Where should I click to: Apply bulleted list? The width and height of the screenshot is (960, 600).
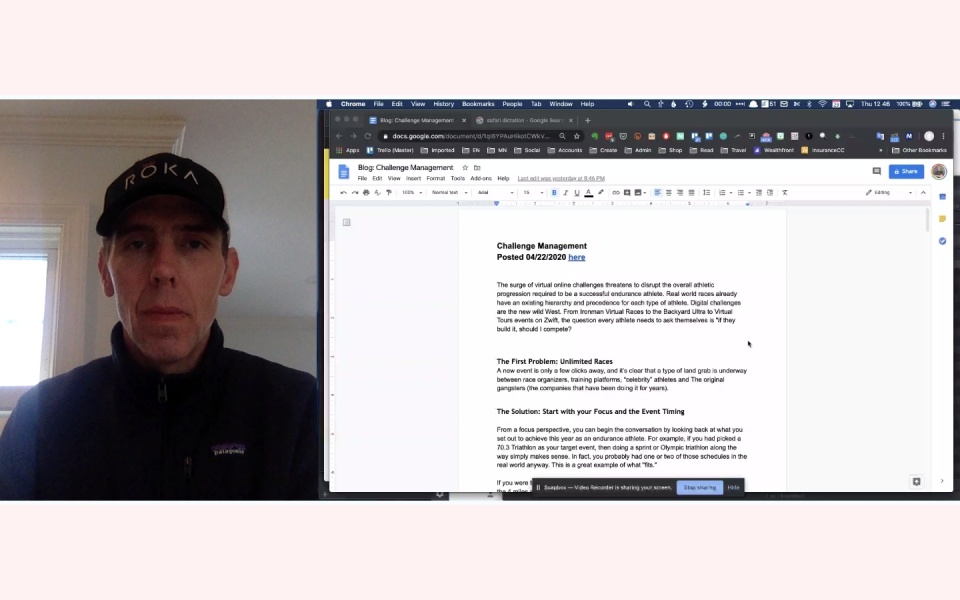click(x=741, y=193)
